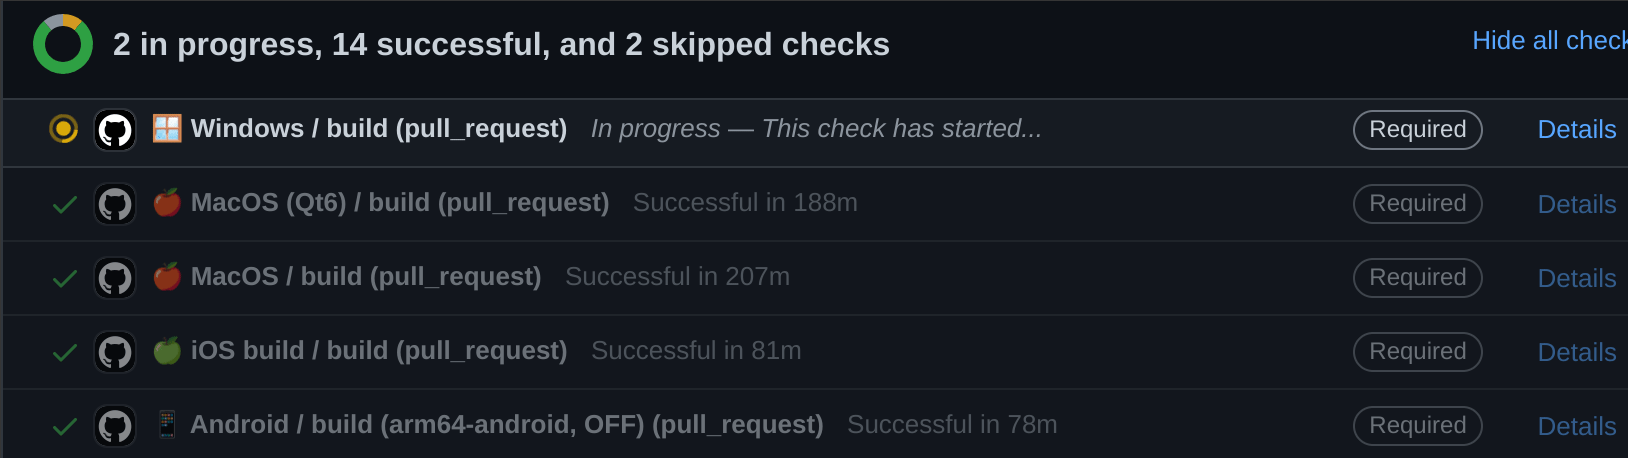Click the GitHub avatar on iOS build row
The width and height of the screenshot is (1628, 458).
[x=115, y=352]
